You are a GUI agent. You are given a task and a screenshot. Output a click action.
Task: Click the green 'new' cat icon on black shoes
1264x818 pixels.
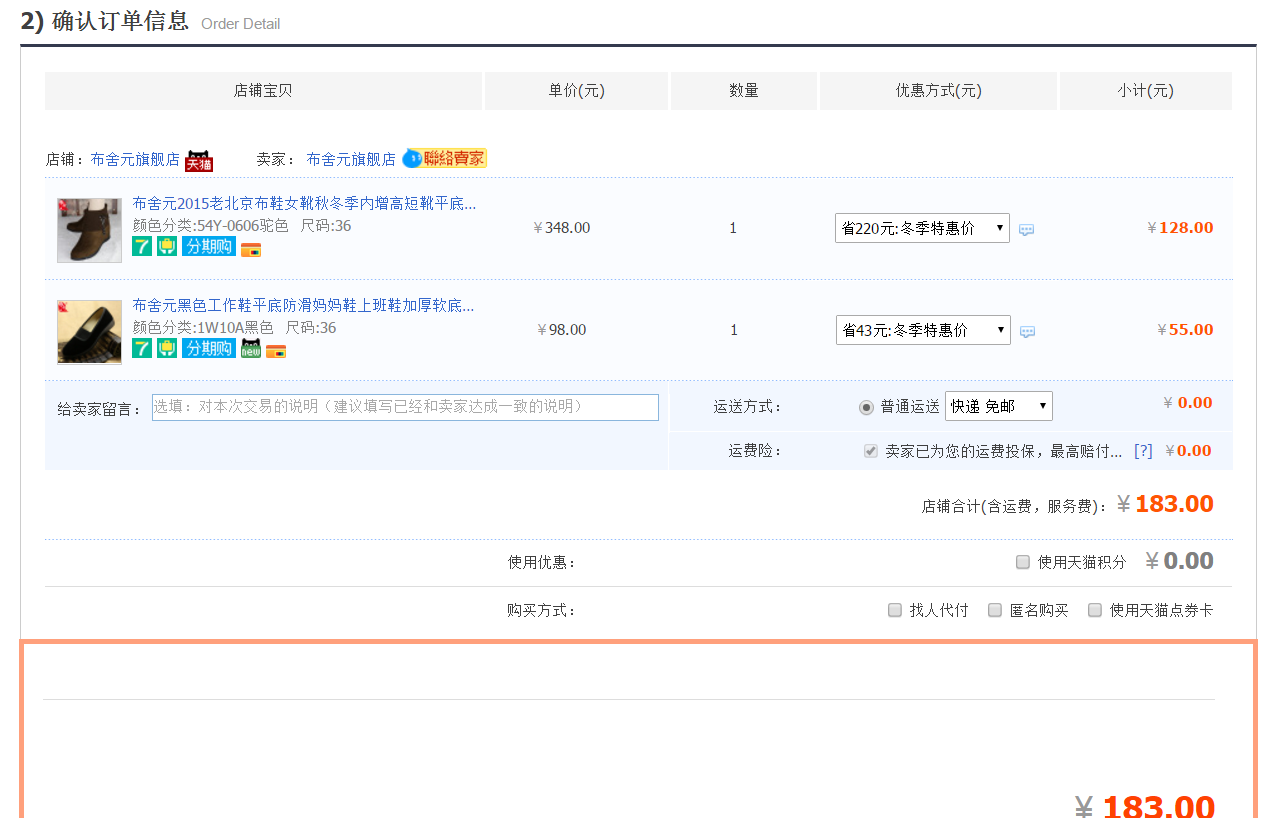[x=250, y=348]
